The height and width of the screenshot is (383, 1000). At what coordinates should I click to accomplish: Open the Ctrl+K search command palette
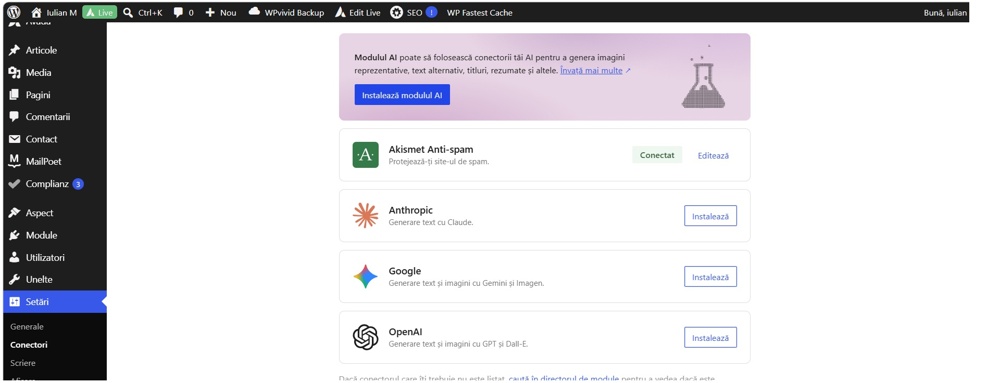click(143, 12)
